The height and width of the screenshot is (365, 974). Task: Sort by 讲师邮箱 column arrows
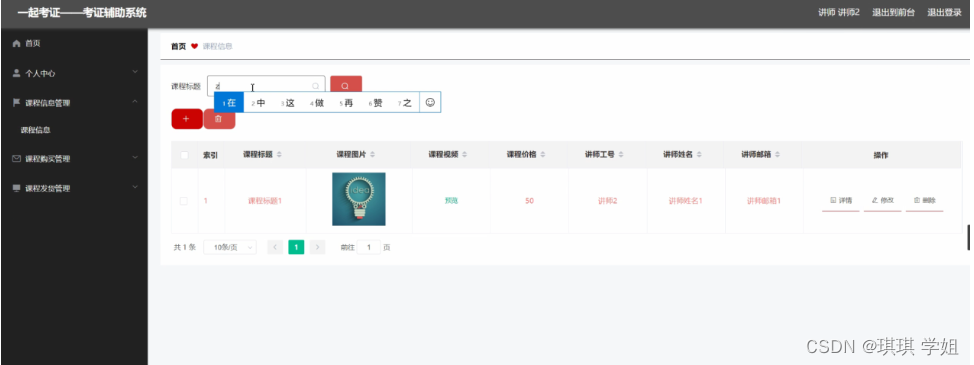[778, 155]
